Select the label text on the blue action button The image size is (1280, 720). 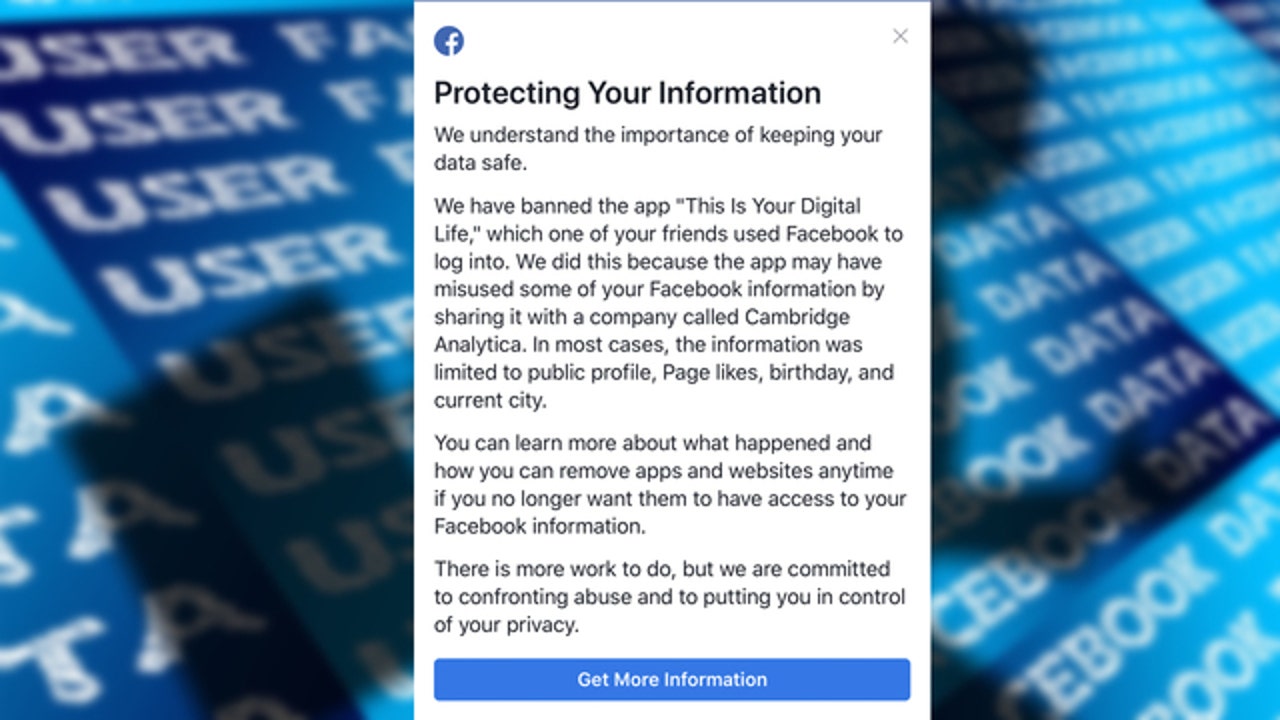[670, 679]
